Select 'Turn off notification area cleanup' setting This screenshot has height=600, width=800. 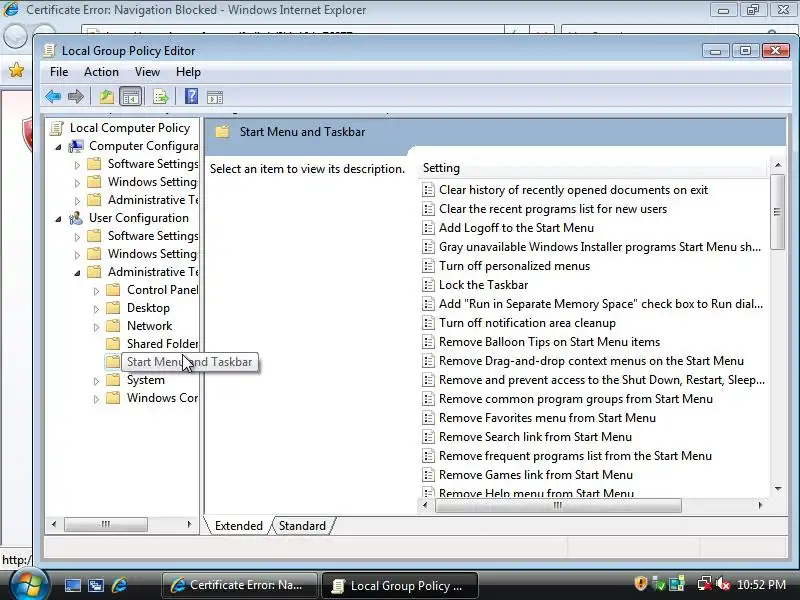(527, 323)
